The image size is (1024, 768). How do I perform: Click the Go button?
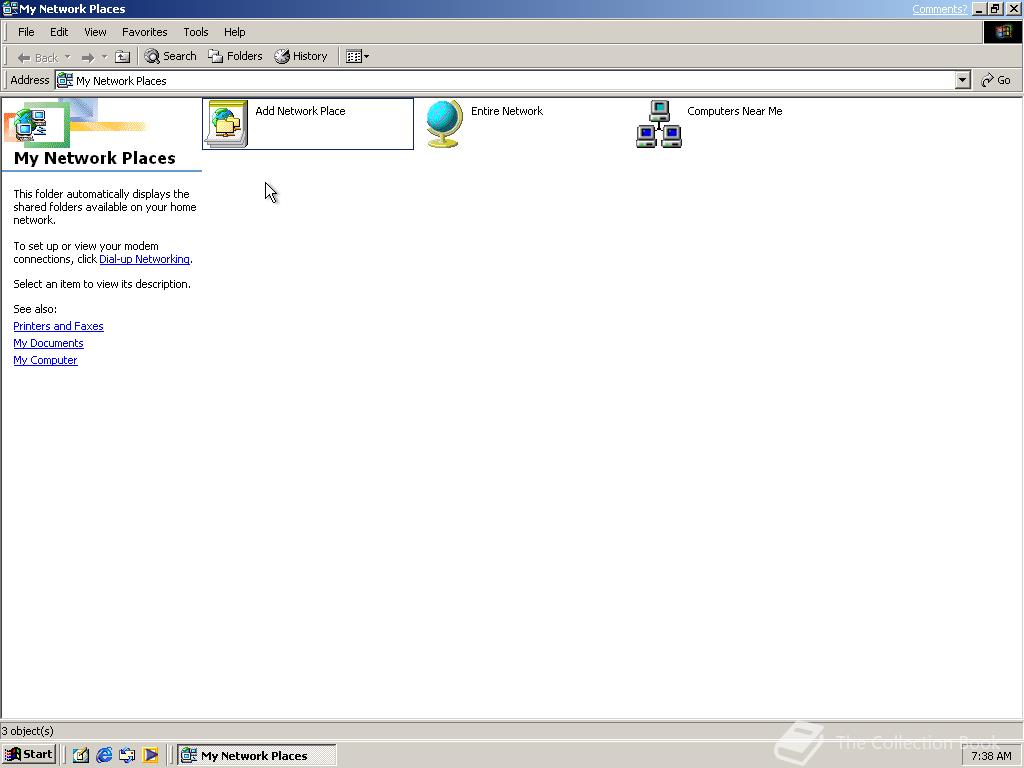996,80
